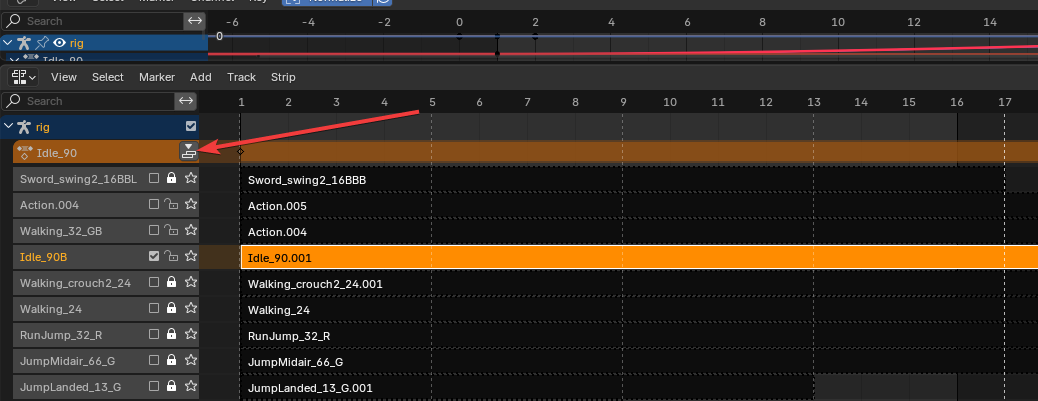
Task: Click frame 9 on the NLA timeline ruler
Action: (623, 101)
